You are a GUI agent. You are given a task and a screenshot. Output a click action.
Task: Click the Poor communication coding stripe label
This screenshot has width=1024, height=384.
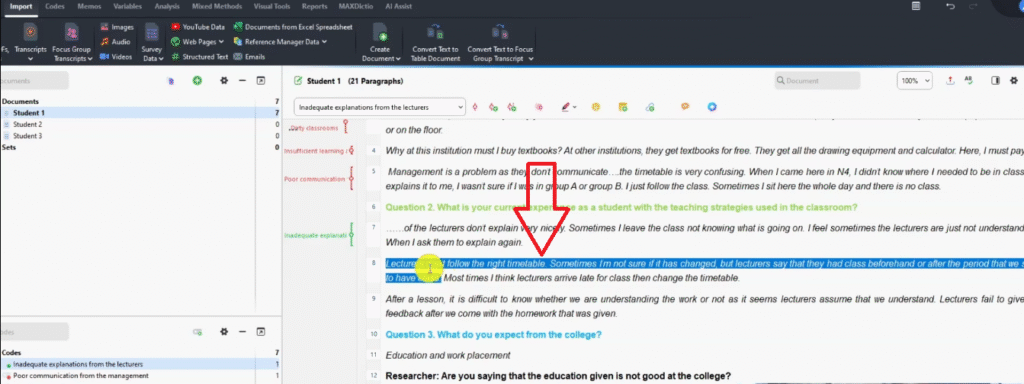[x=314, y=179]
